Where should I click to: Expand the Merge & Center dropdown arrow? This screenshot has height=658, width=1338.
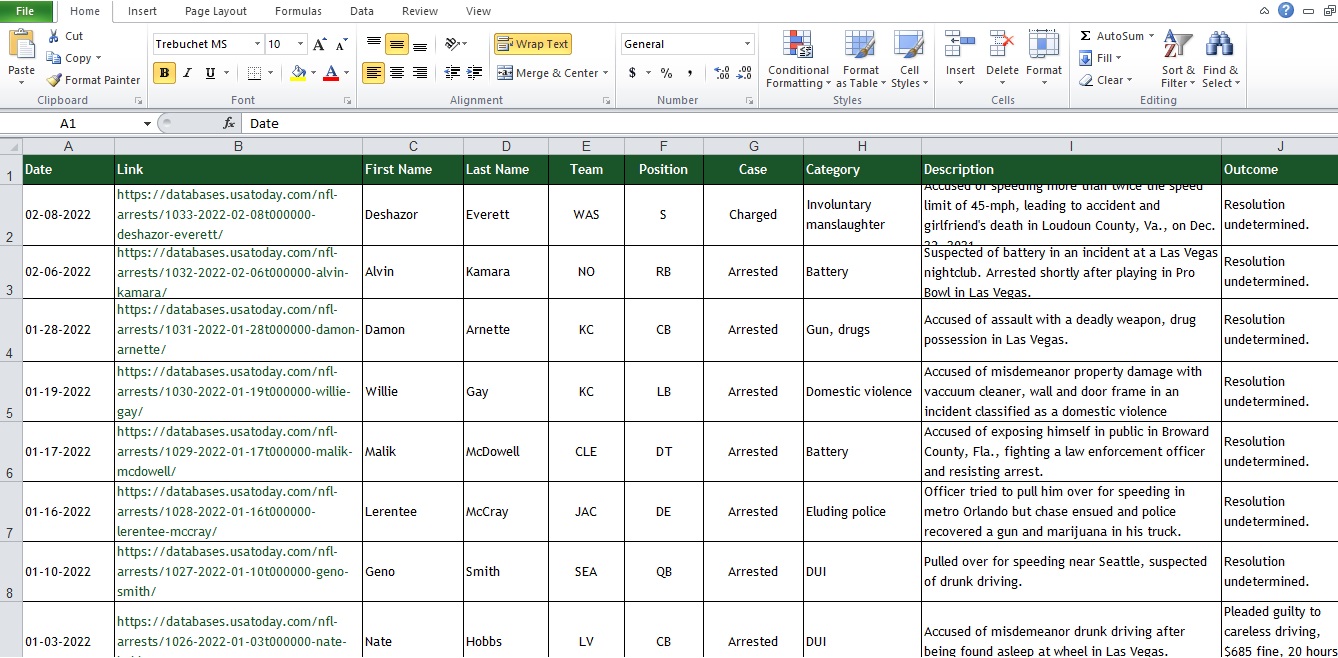pyautogui.click(x=606, y=73)
